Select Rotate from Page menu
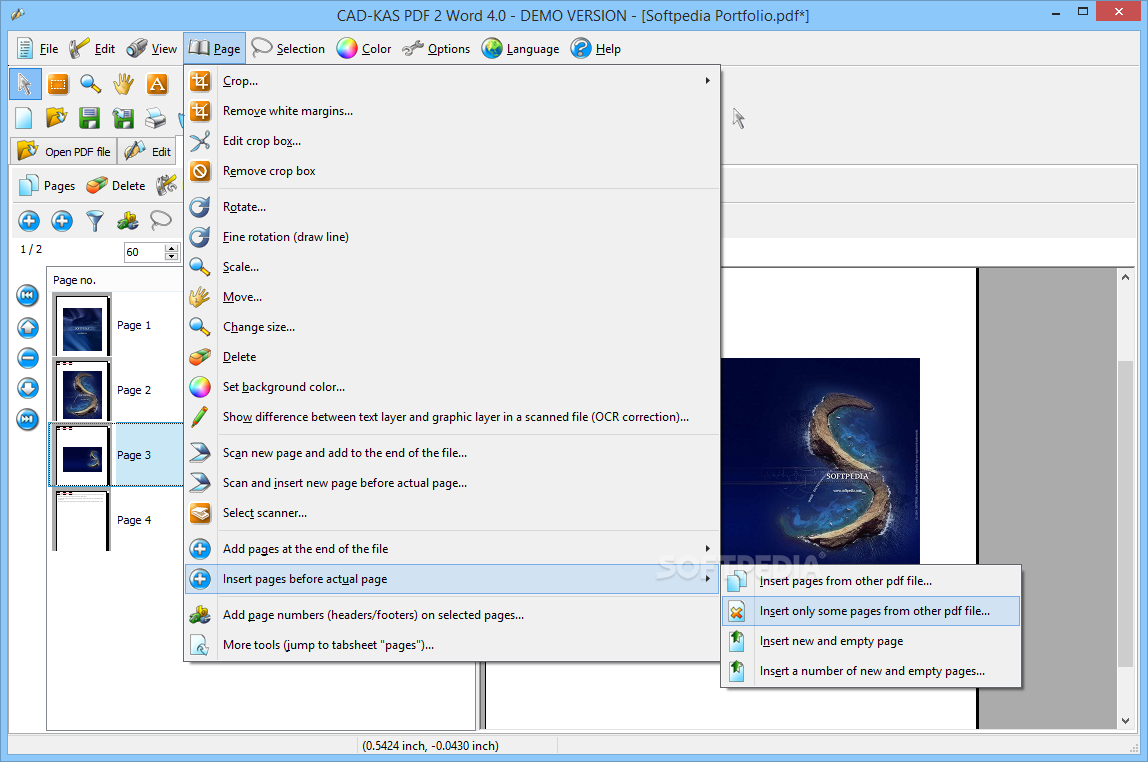The image size is (1148, 762). click(x=452, y=207)
